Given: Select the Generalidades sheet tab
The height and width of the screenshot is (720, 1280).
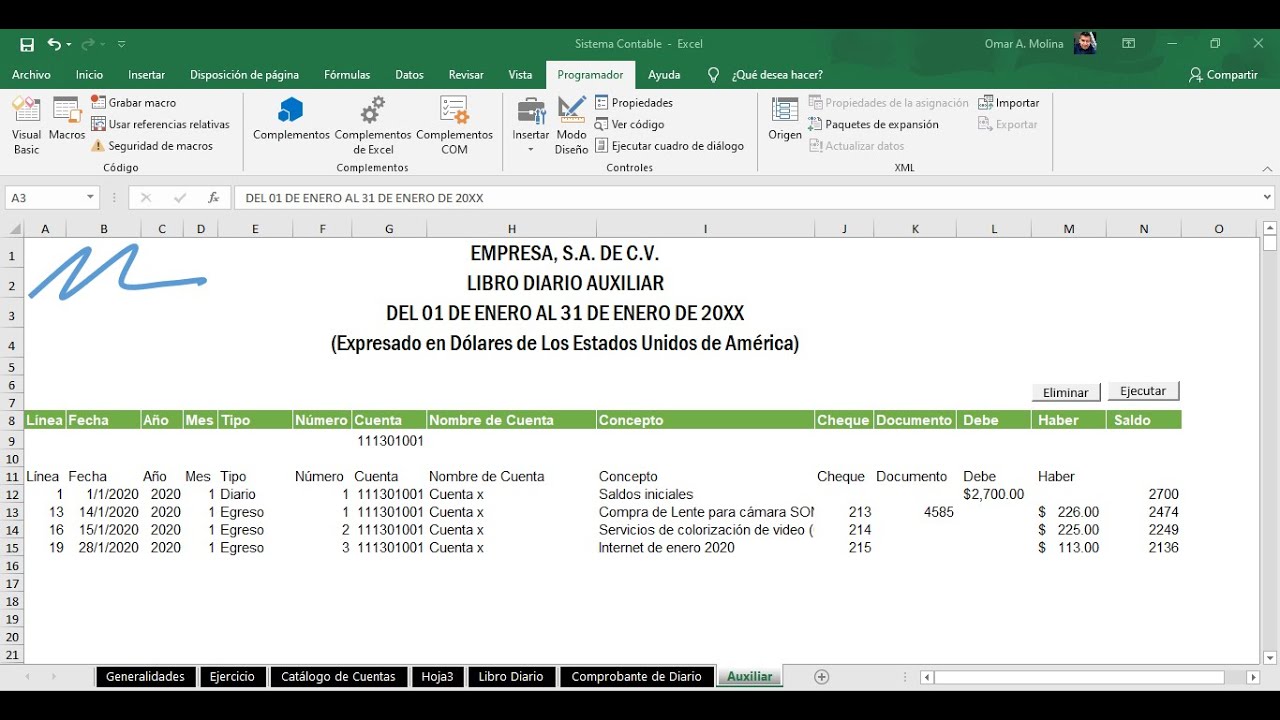Looking at the screenshot, I should click(145, 677).
